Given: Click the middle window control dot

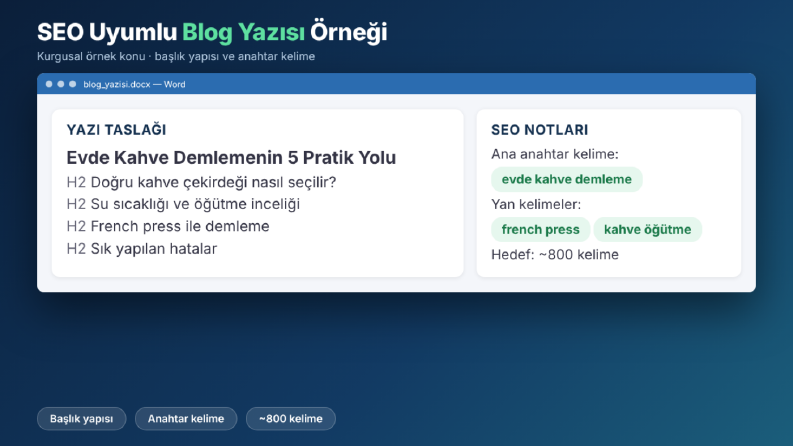Looking at the screenshot, I should [61, 84].
